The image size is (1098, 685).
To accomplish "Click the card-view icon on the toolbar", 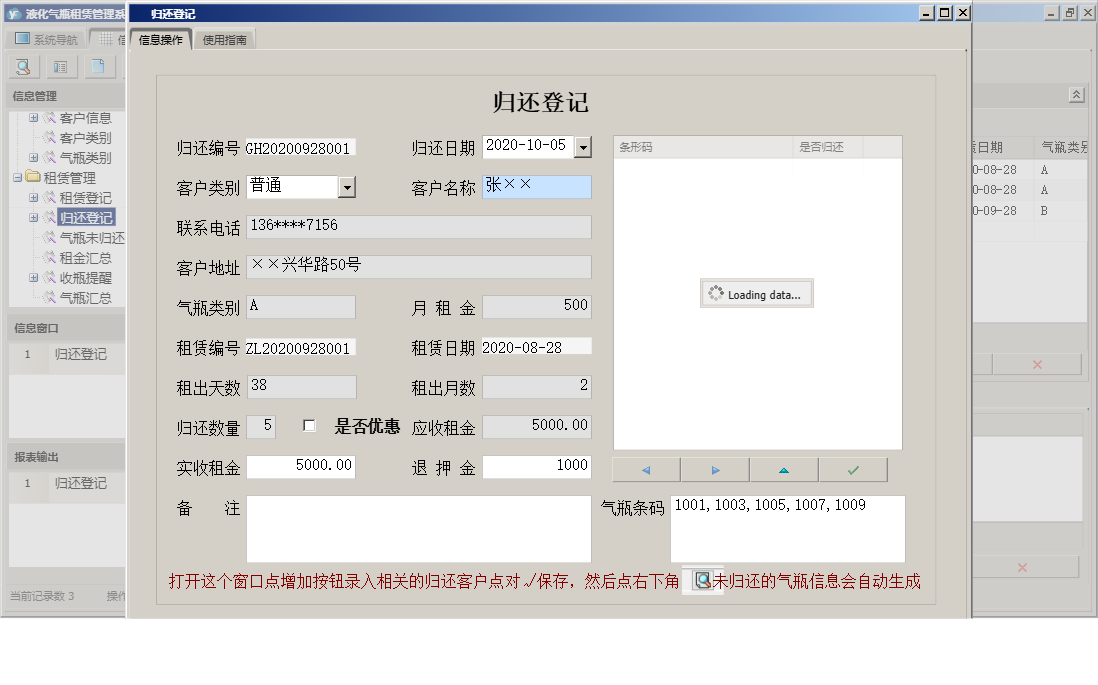I will pyautogui.click(x=60, y=66).
